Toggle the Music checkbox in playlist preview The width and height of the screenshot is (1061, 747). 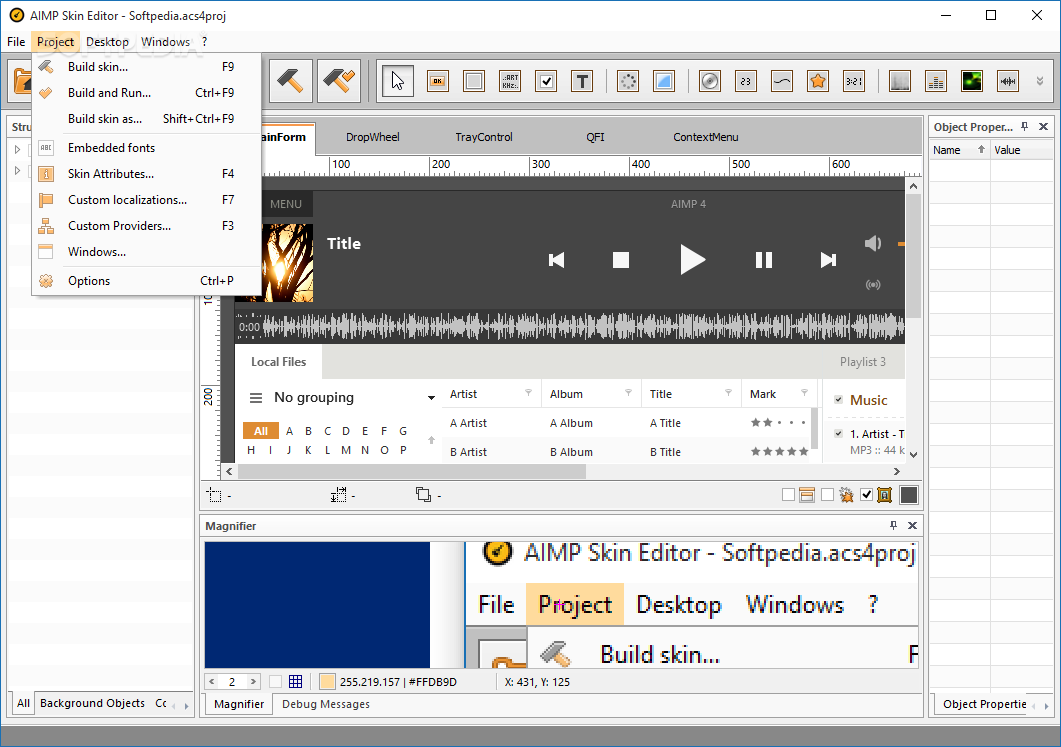pos(838,400)
